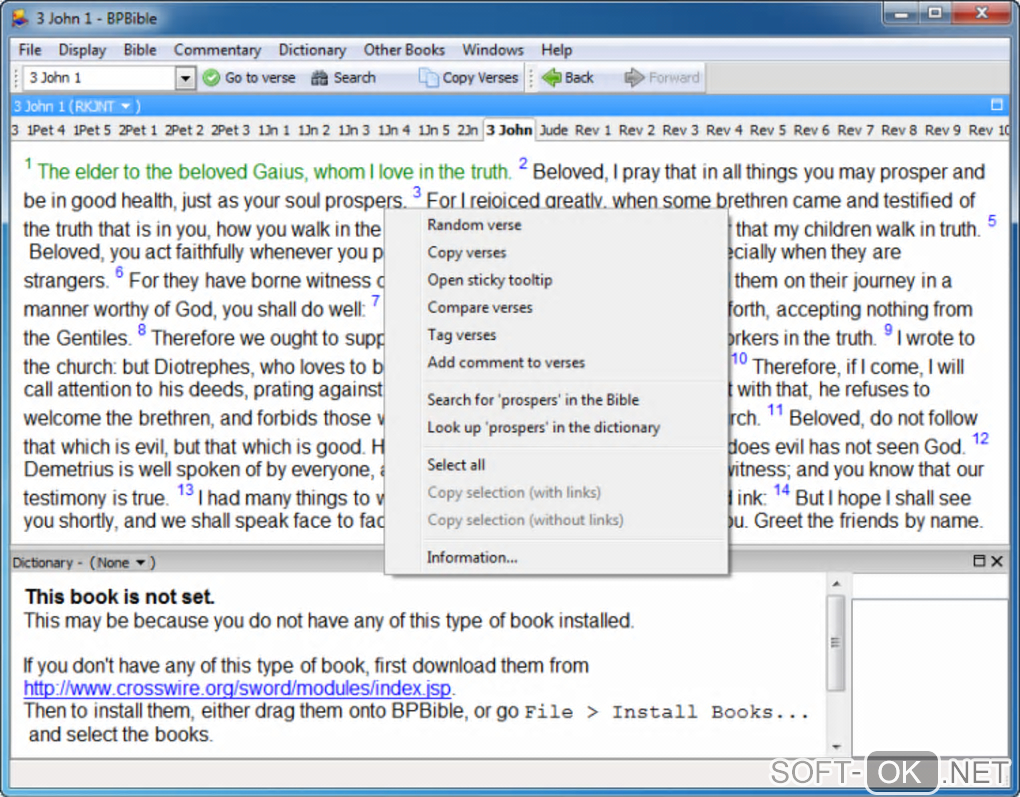Open the Dictionary menu
The image size is (1020, 797).
pyautogui.click(x=312, y=50)
